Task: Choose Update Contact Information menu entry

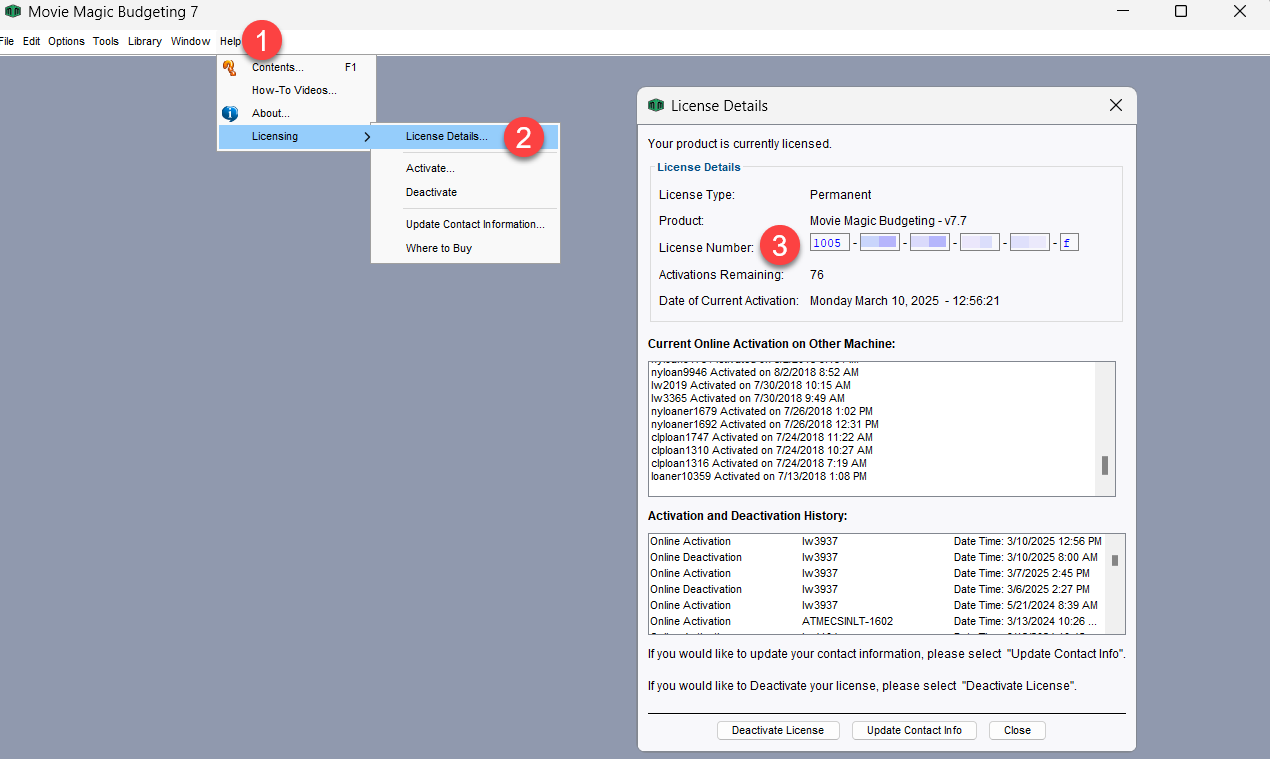Action: pos(465,224)
